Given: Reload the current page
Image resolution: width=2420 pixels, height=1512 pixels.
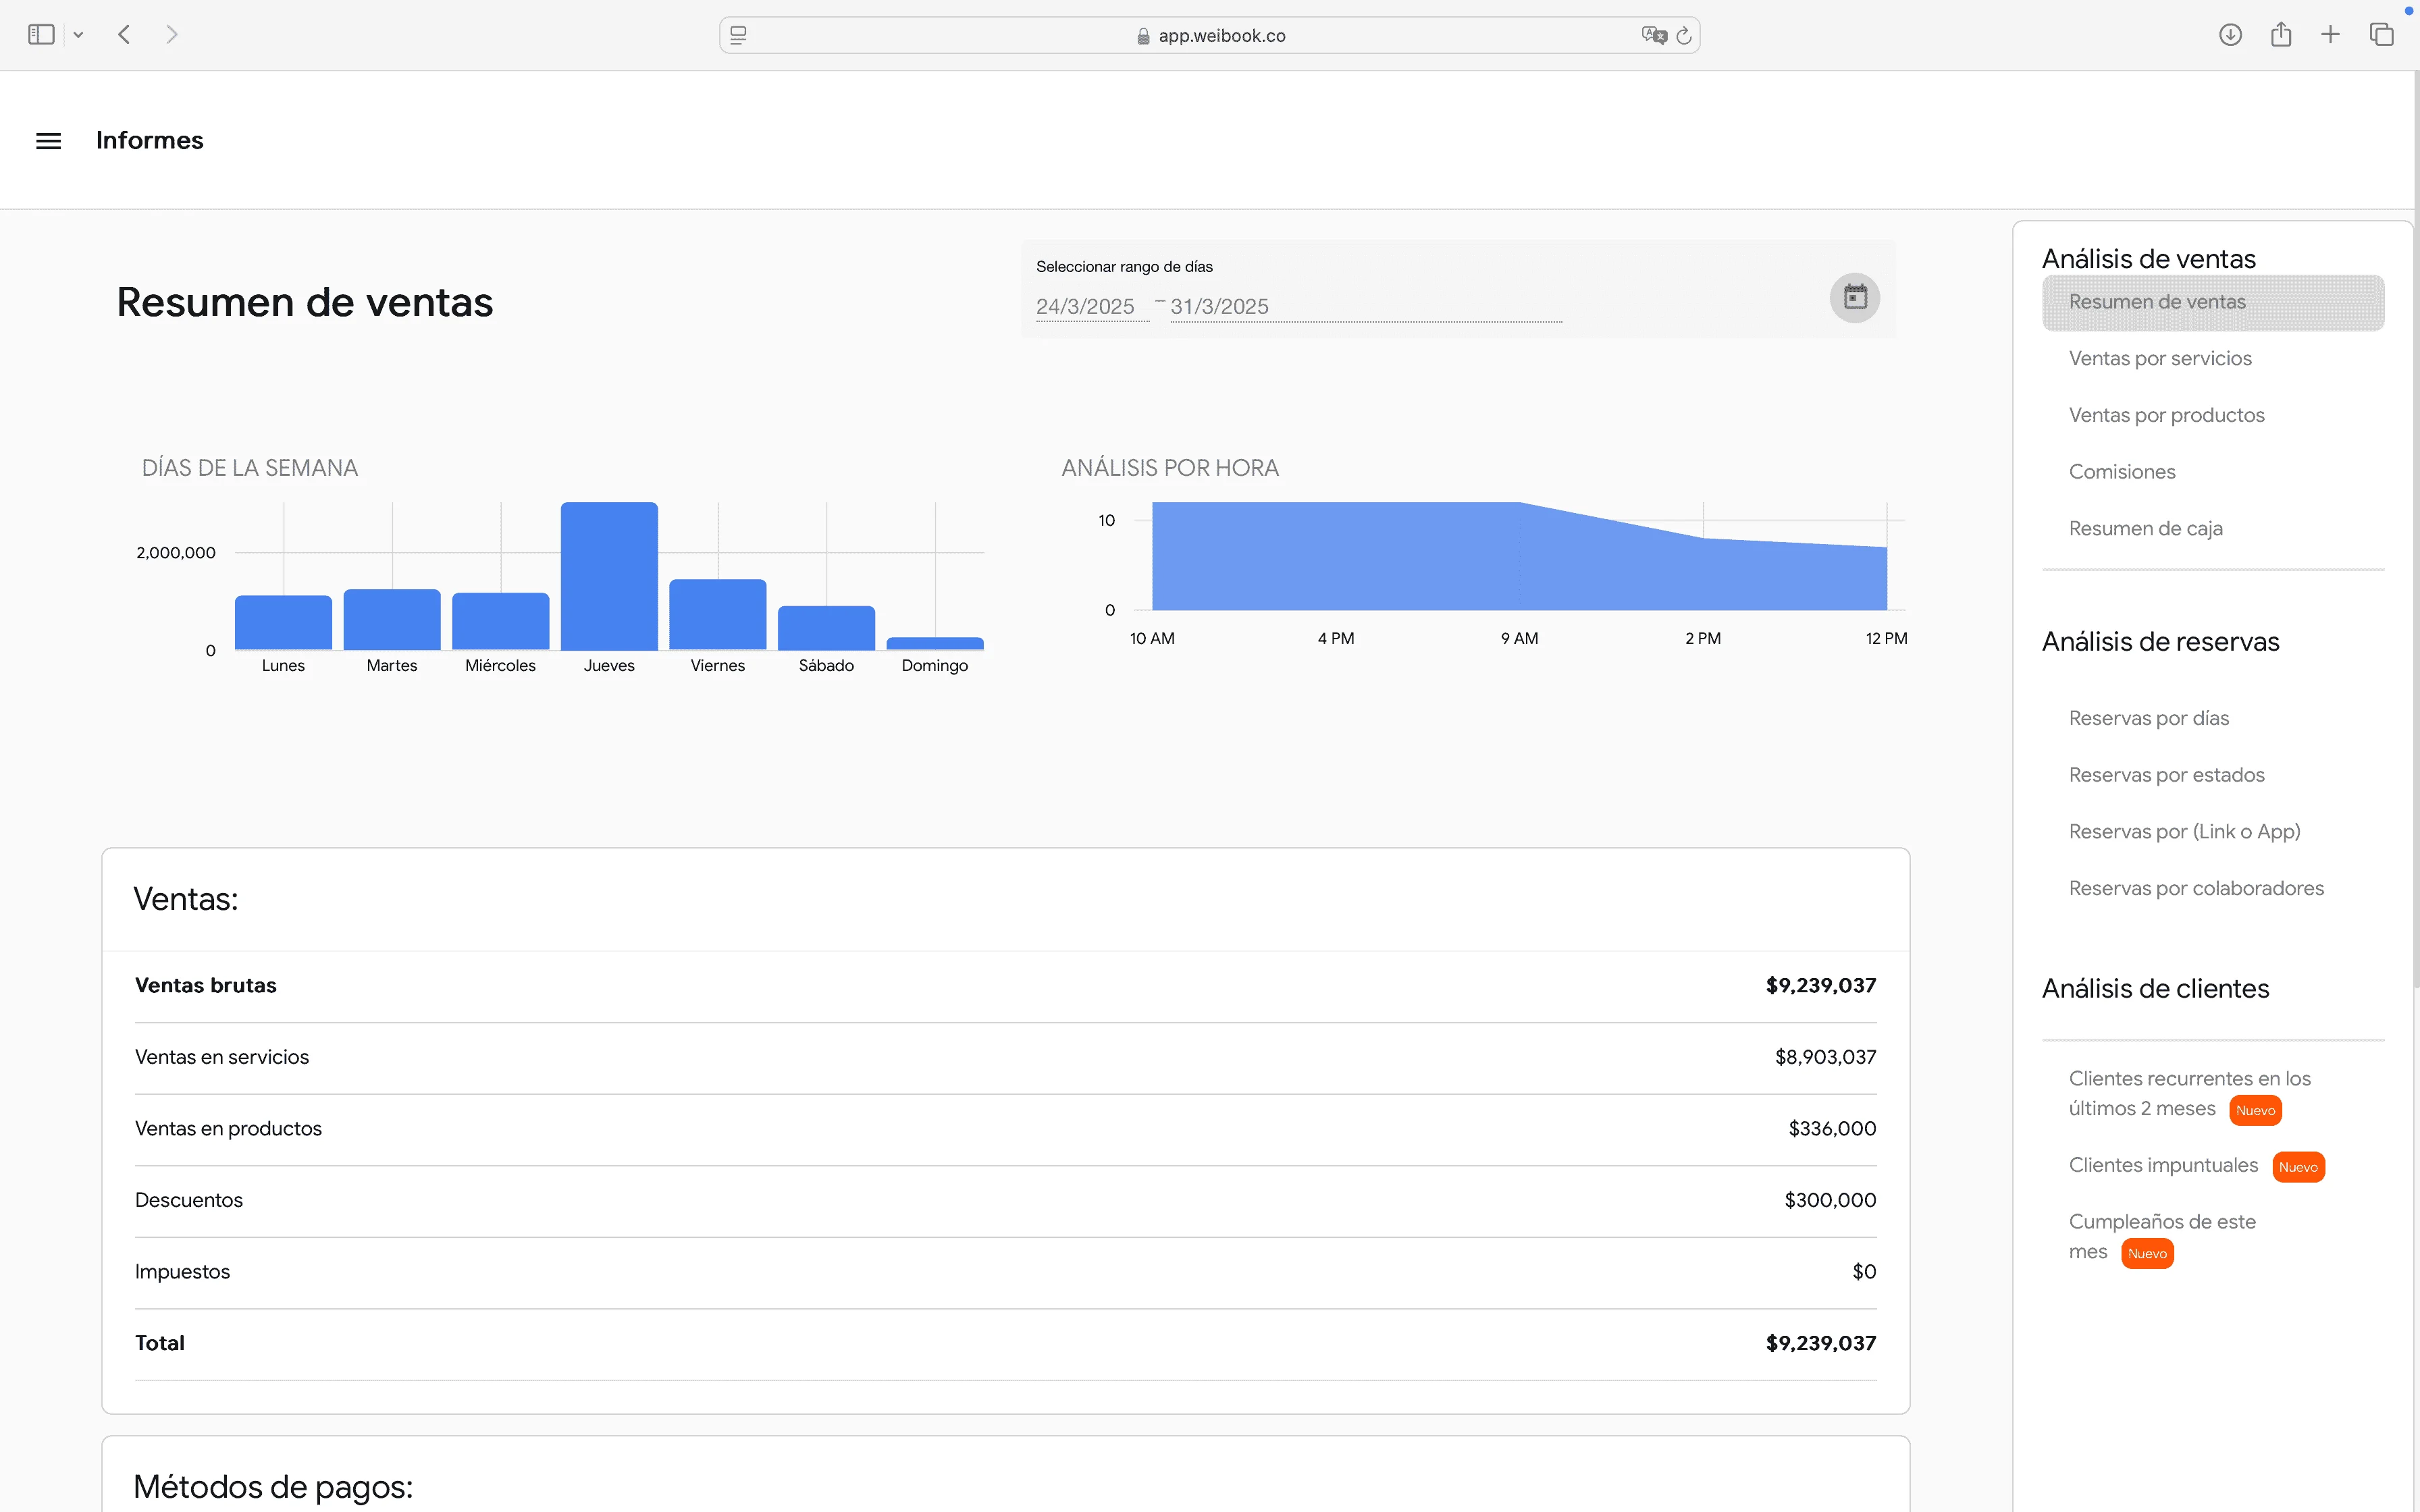Looking at the screenshot, I should (x=1685, y=34).
